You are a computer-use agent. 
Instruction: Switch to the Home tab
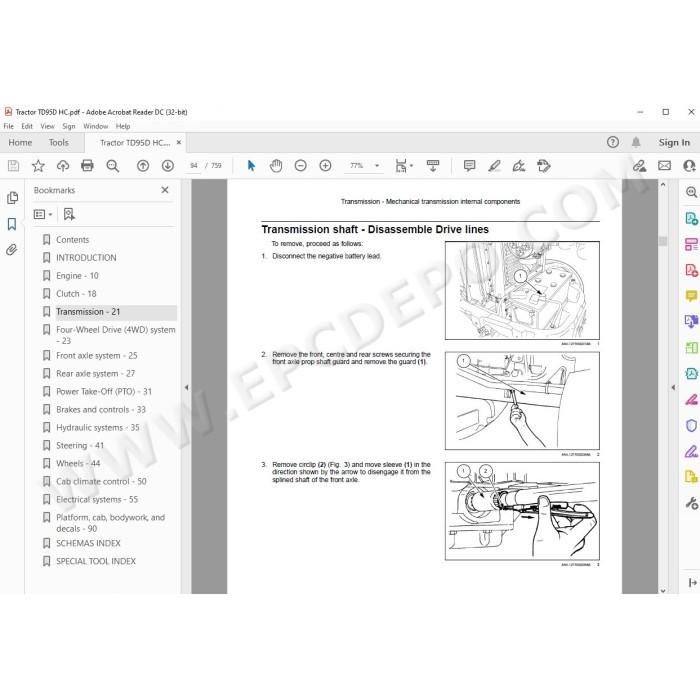tap(20, 143)
